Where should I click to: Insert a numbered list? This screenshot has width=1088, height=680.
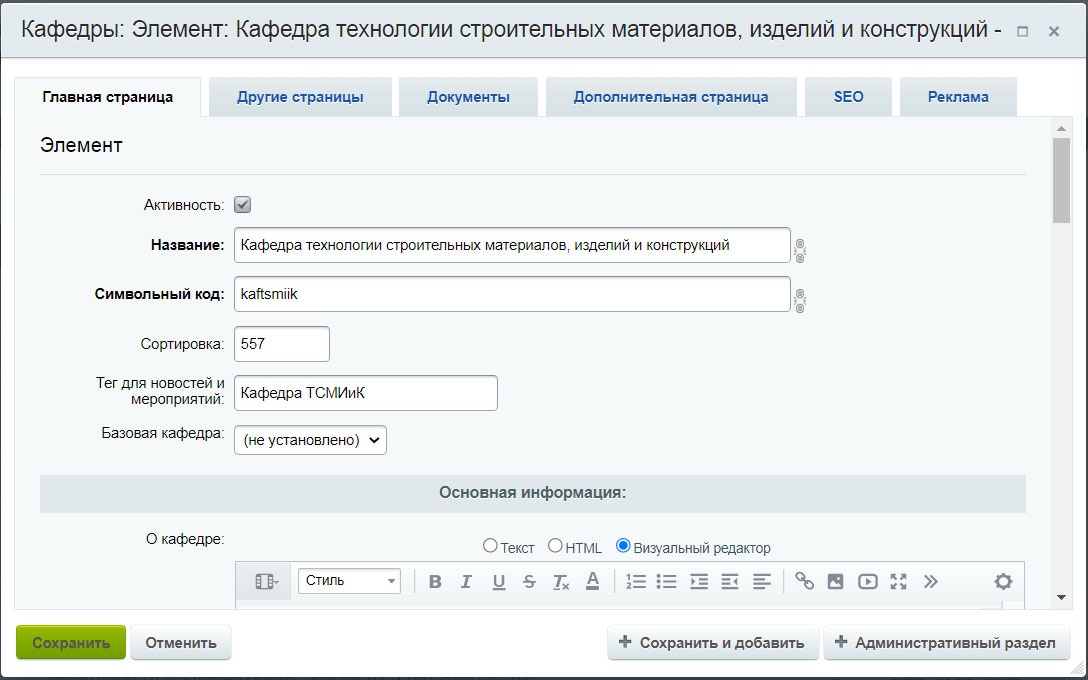636,581
